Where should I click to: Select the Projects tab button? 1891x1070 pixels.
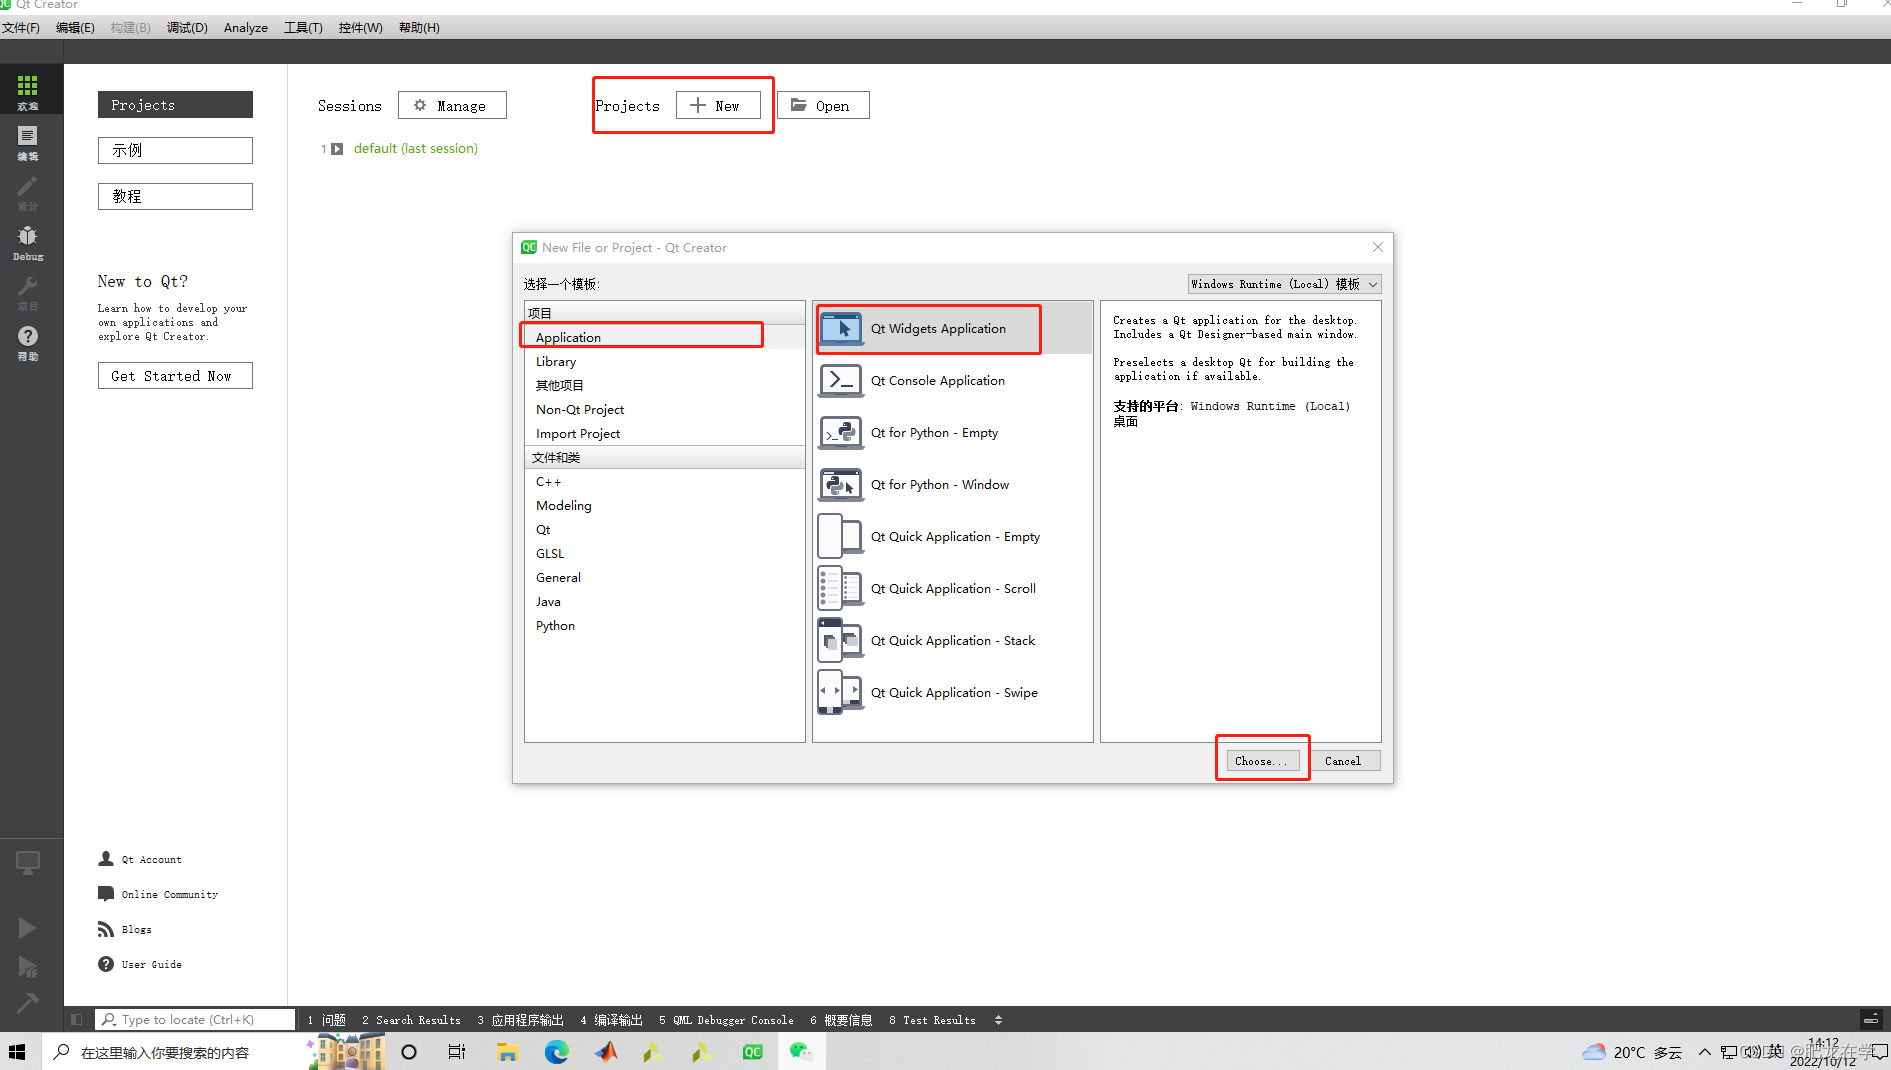pyautogui.click(x=175, y=104)
